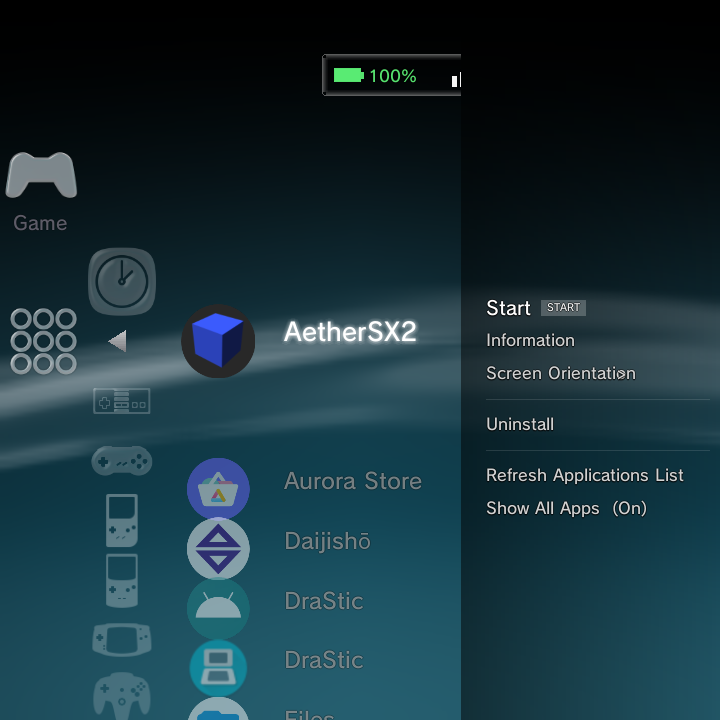Choose Start in the context menu
This screenshot has height=720, width=720.
point(508,308)
